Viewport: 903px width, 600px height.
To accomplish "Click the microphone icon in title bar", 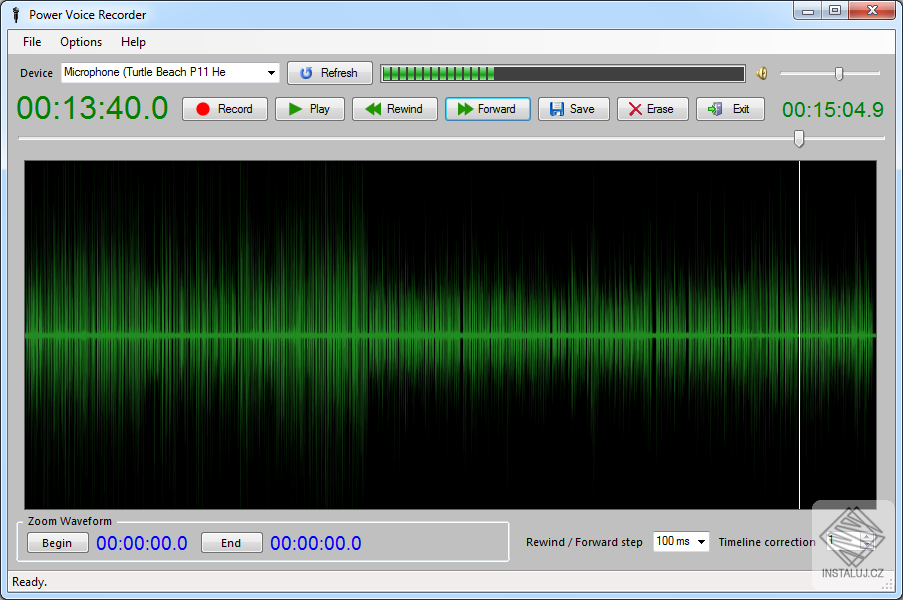I will (x=16, y=15).
